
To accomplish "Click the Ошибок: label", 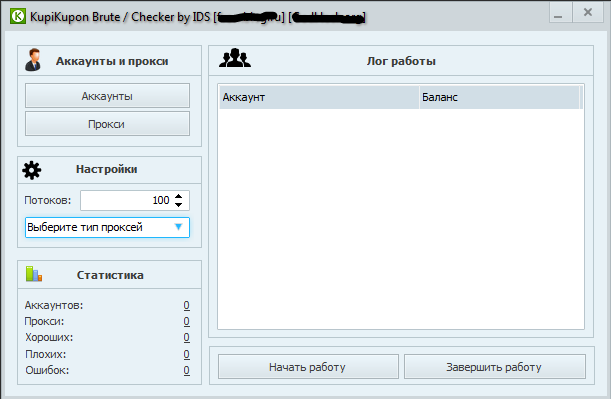I will [x=47, y=370].
